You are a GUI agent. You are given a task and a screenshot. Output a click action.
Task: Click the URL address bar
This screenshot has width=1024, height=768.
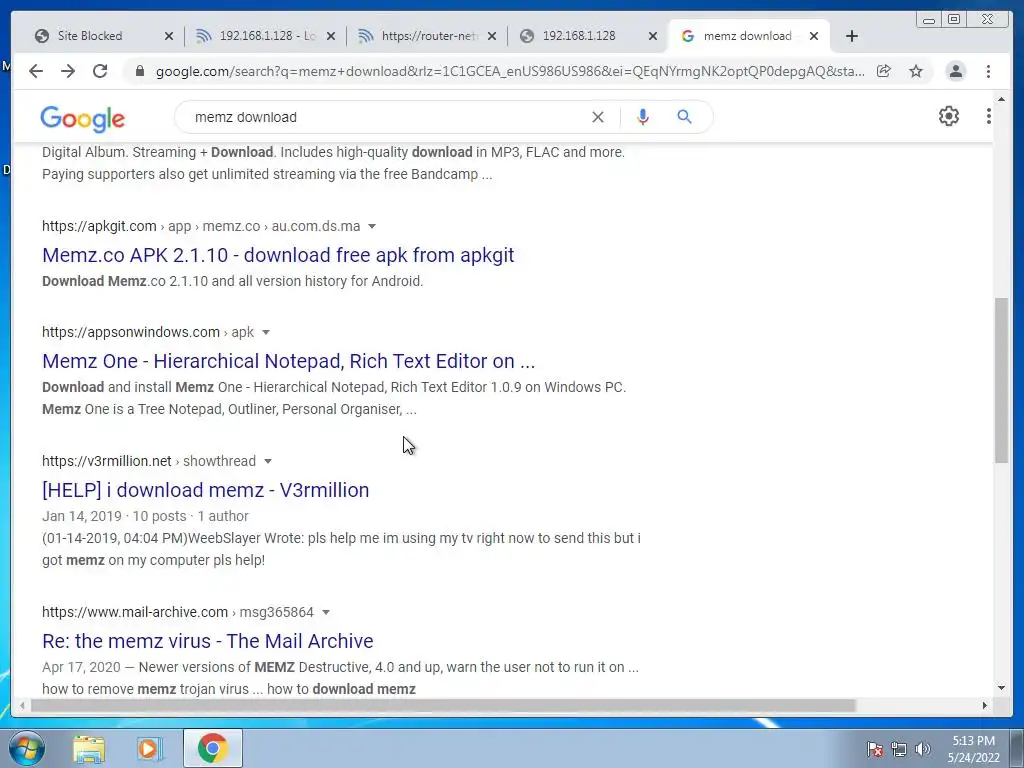click(509, 71)
